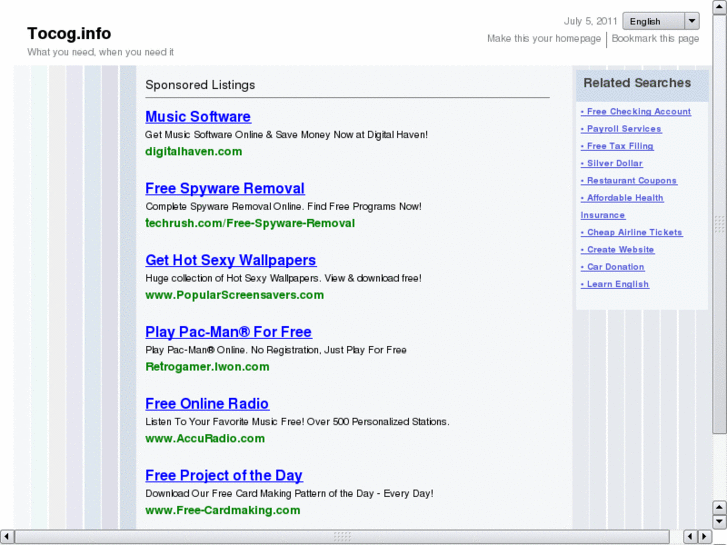Click the vertical scrollbar down arrow at bottom
The width and height of the screenshot is (727, 545).
tap(719, 522)
